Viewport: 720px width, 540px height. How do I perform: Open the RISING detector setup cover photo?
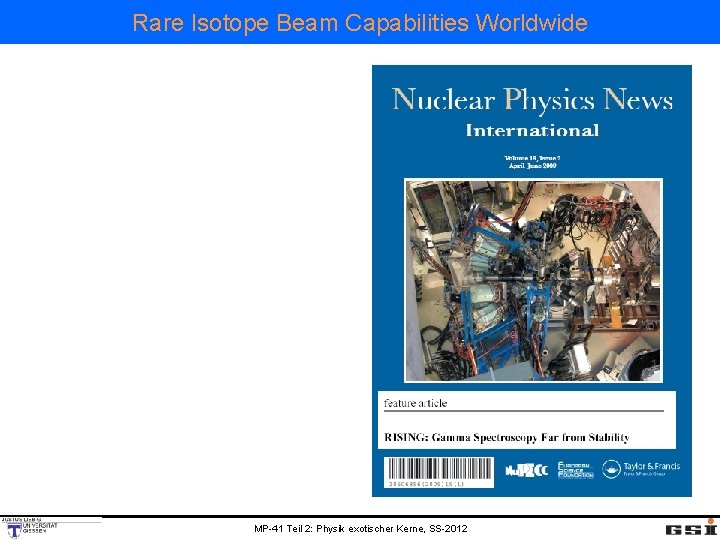point(533,280)
